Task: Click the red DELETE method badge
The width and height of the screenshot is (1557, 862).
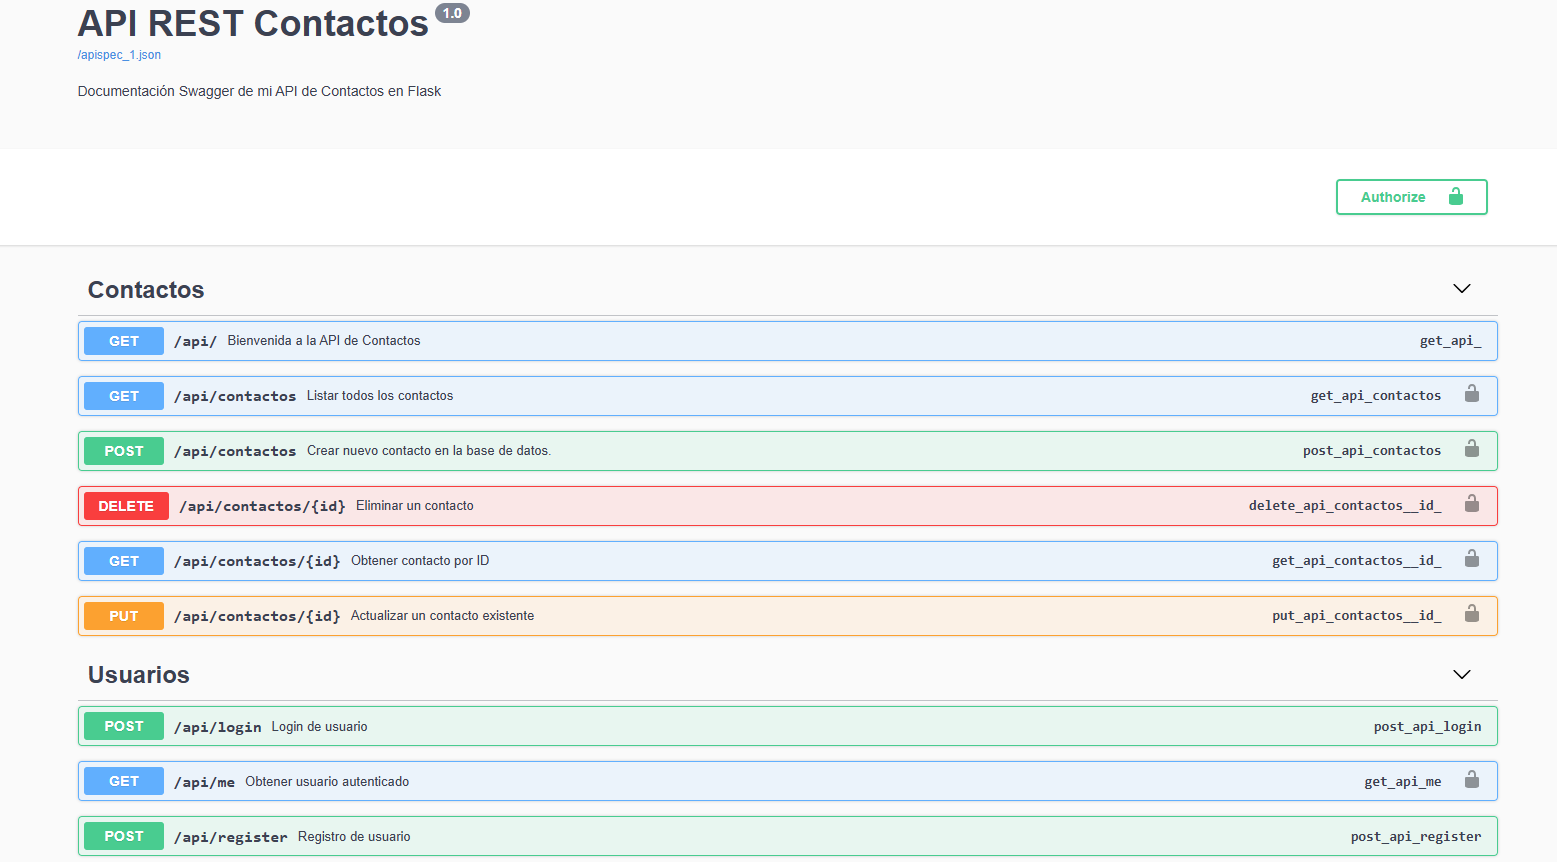Action: 126,506
